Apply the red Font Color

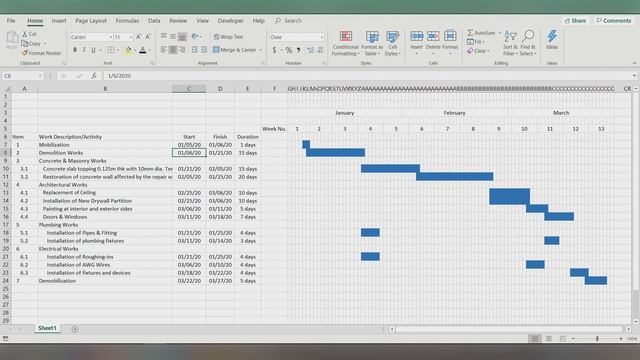coord(142,50)
